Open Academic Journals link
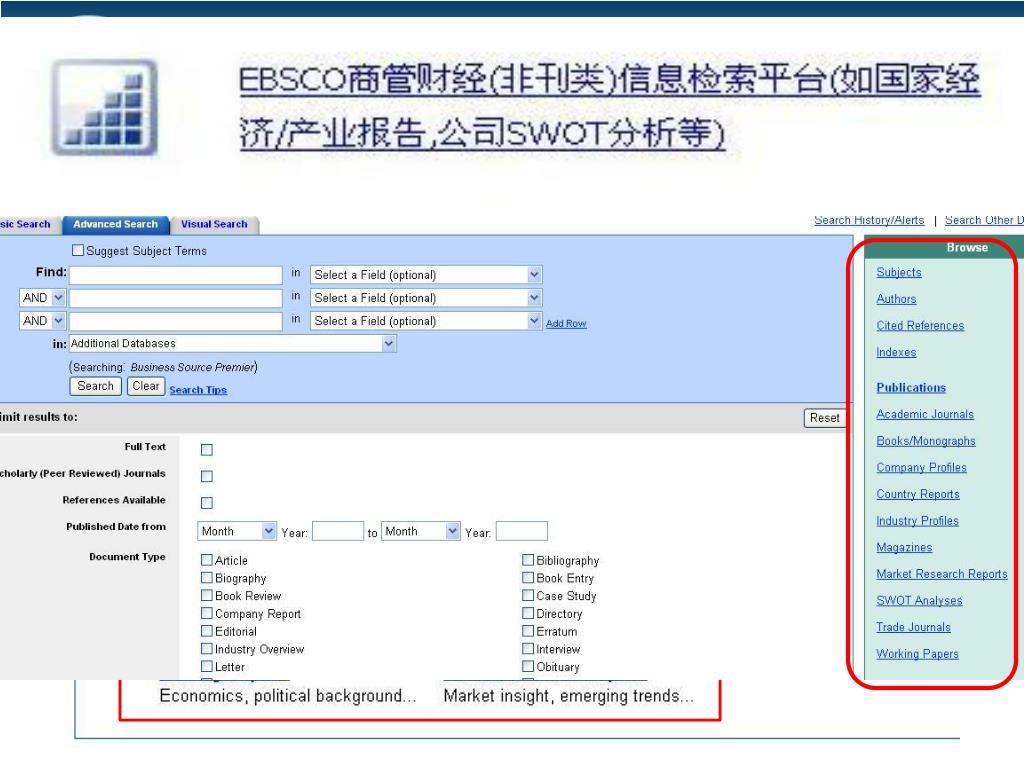This screenshot has height=768, width=1024. coord(925,415)
